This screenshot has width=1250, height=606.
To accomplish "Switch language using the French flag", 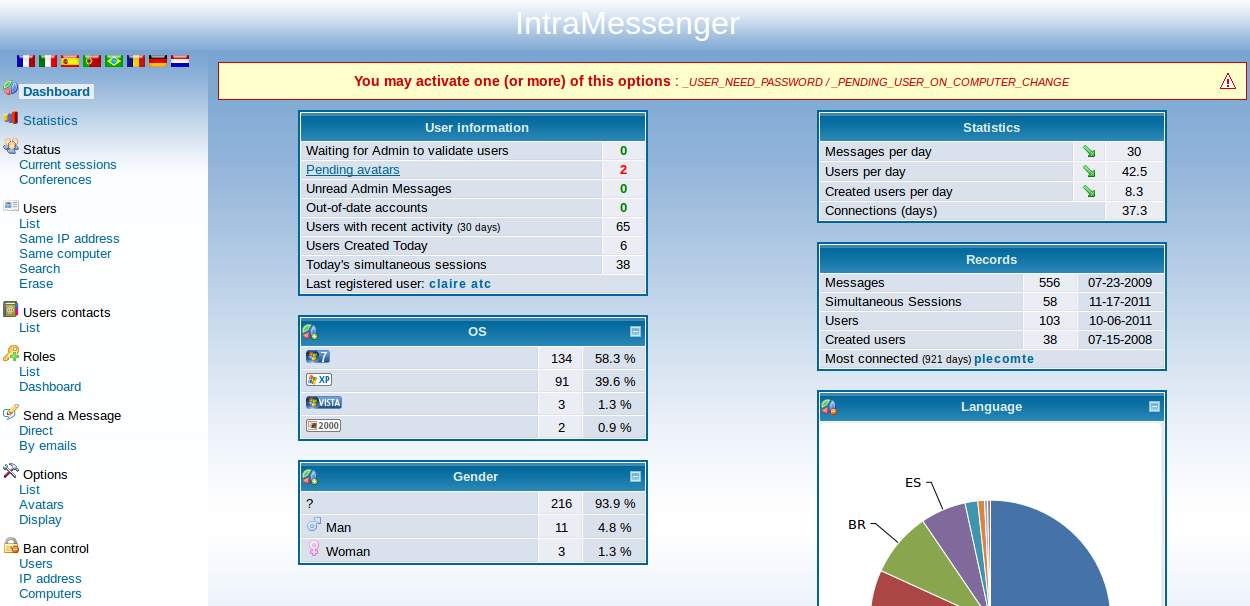I will coord(26,61).
